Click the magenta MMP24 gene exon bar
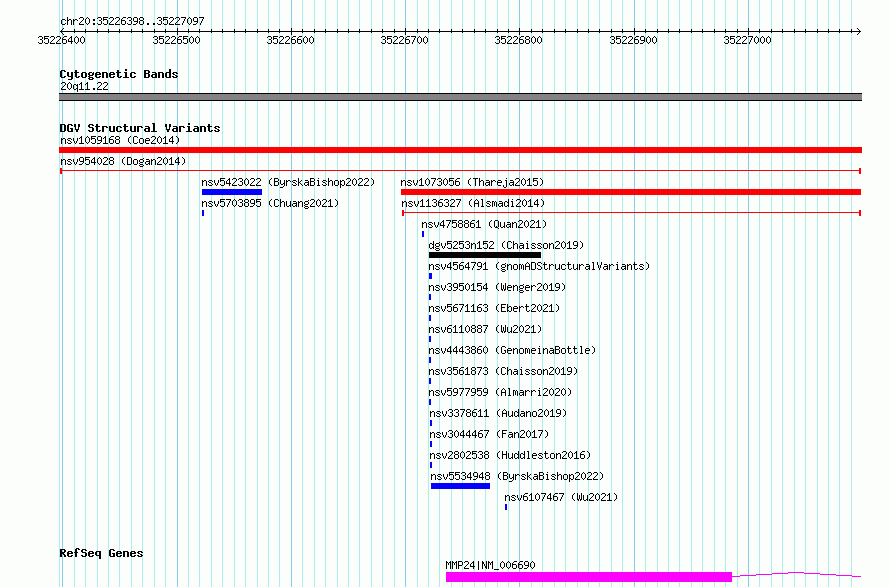Image resolution: width=890 pixels, height=587 pixels. (x=589, y=577)
